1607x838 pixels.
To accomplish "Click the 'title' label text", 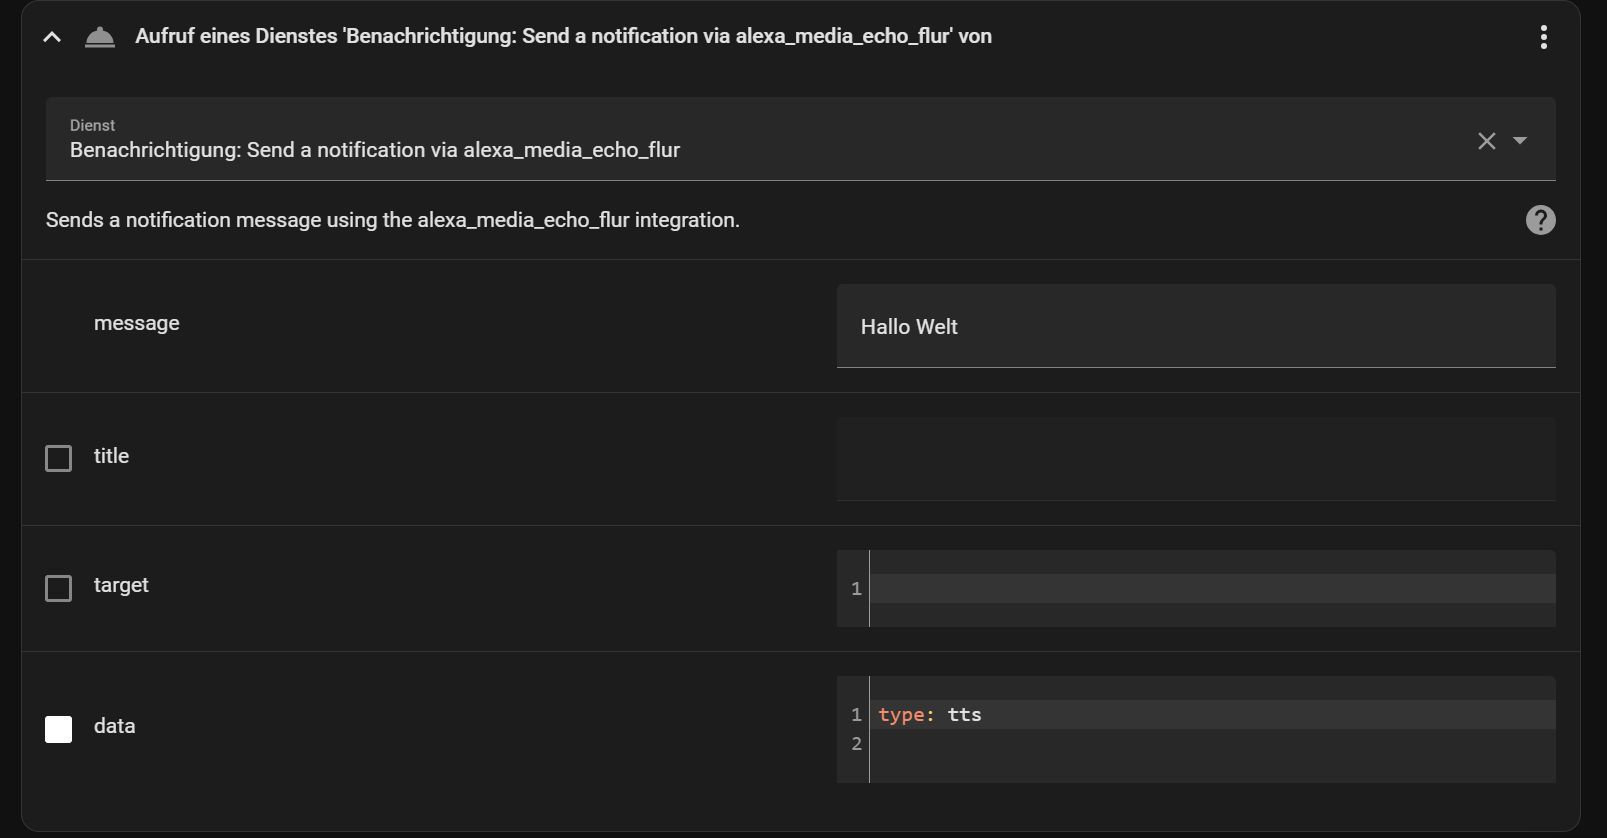I will tap(111, 456).
